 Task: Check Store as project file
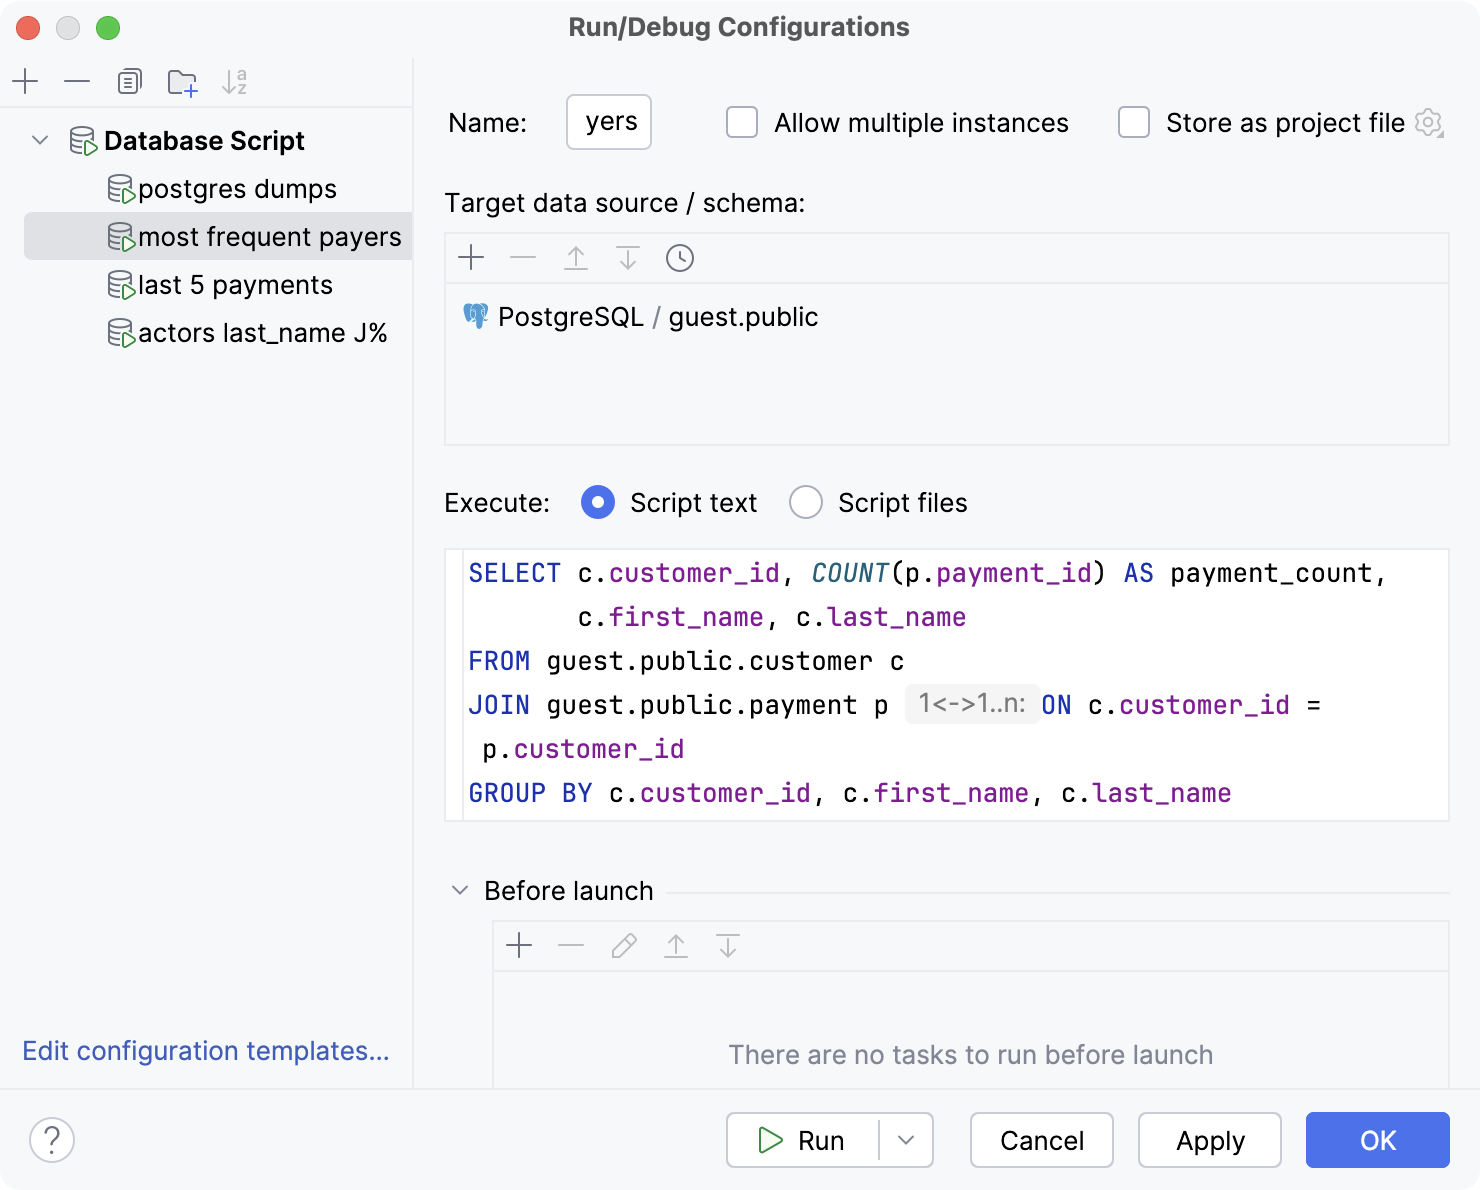tap(1133, 122)
